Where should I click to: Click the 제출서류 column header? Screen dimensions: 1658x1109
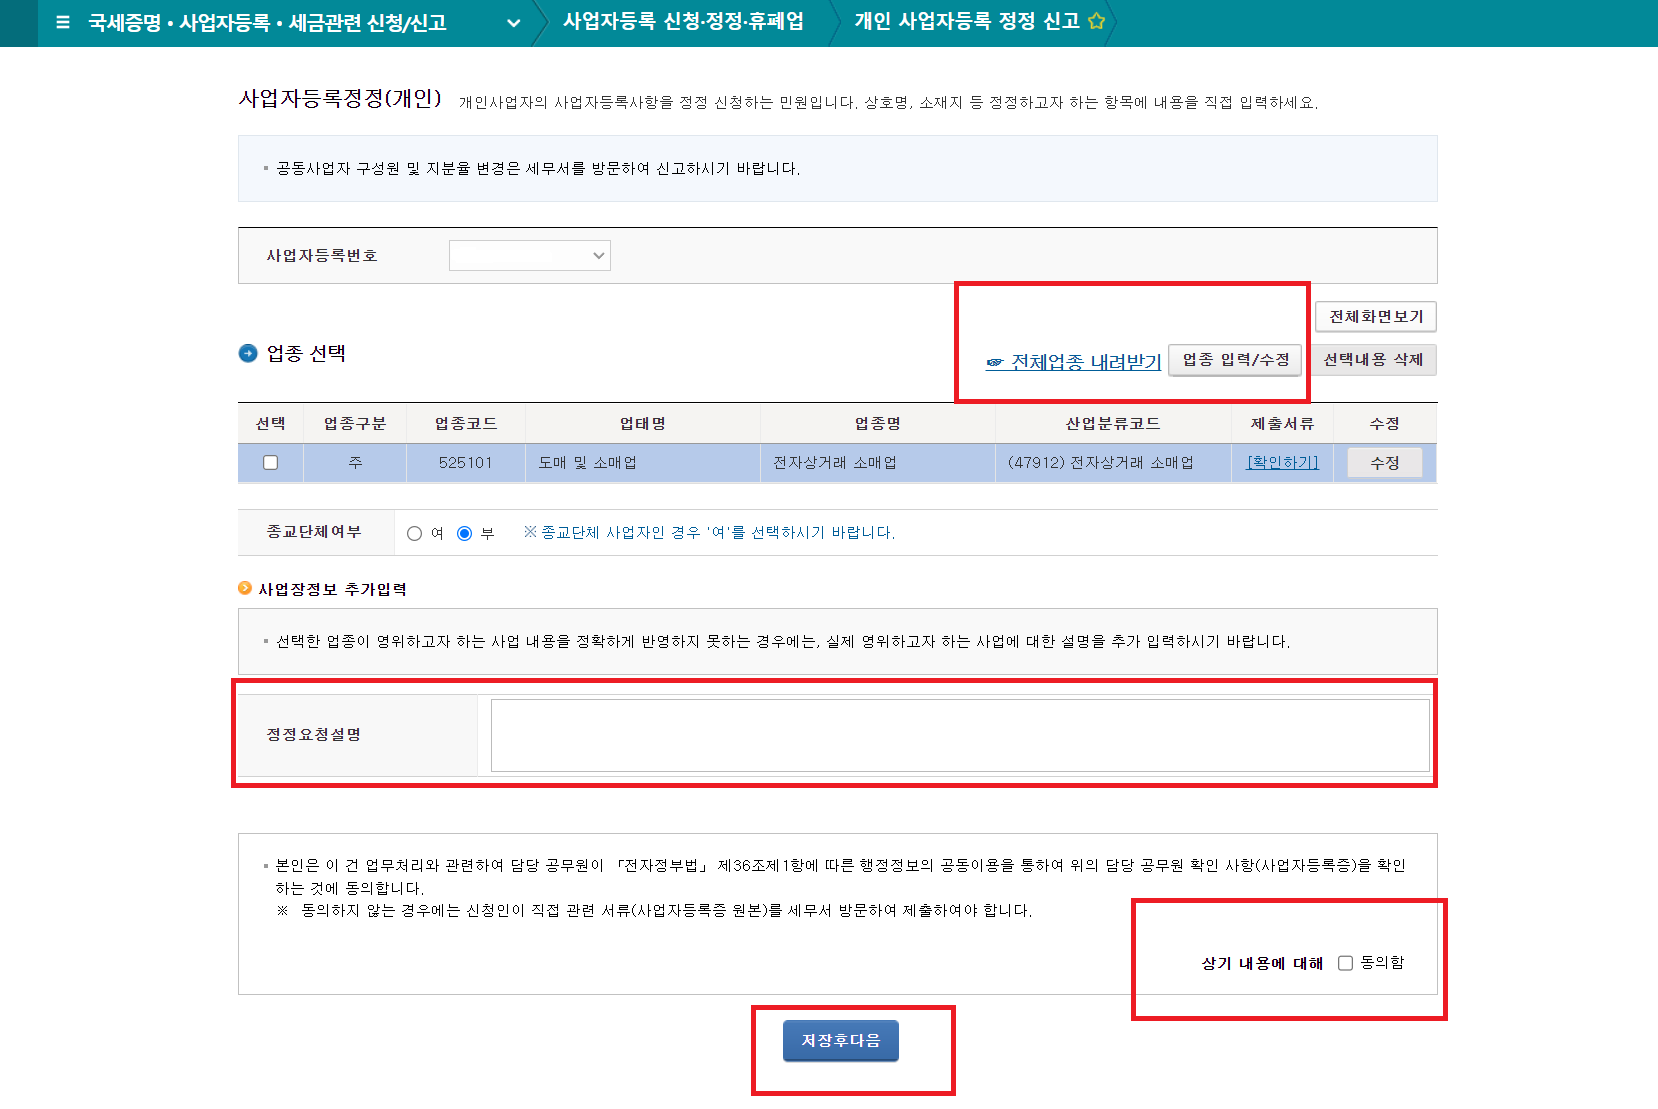(1282, 423)
